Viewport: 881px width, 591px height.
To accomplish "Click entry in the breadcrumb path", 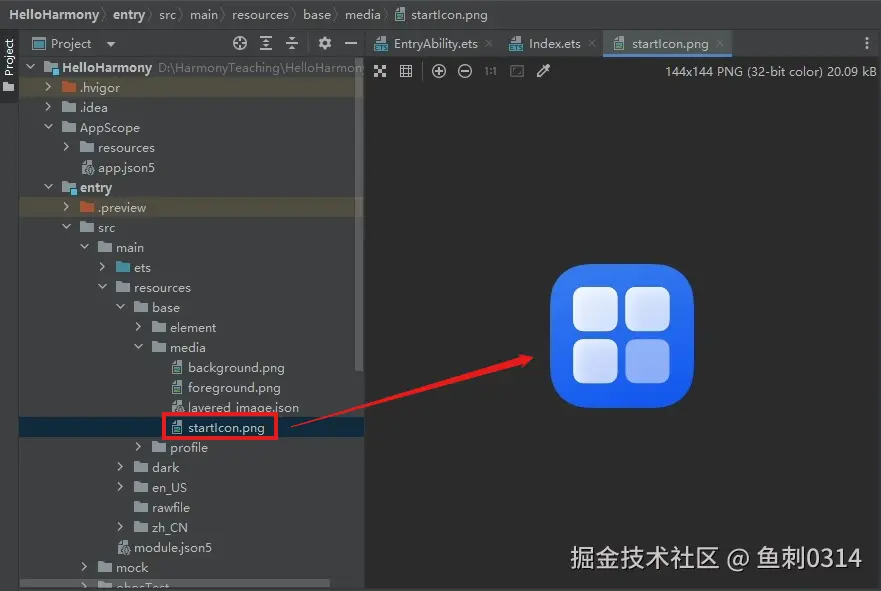I will pyautogui.click(x=129, y=15).
